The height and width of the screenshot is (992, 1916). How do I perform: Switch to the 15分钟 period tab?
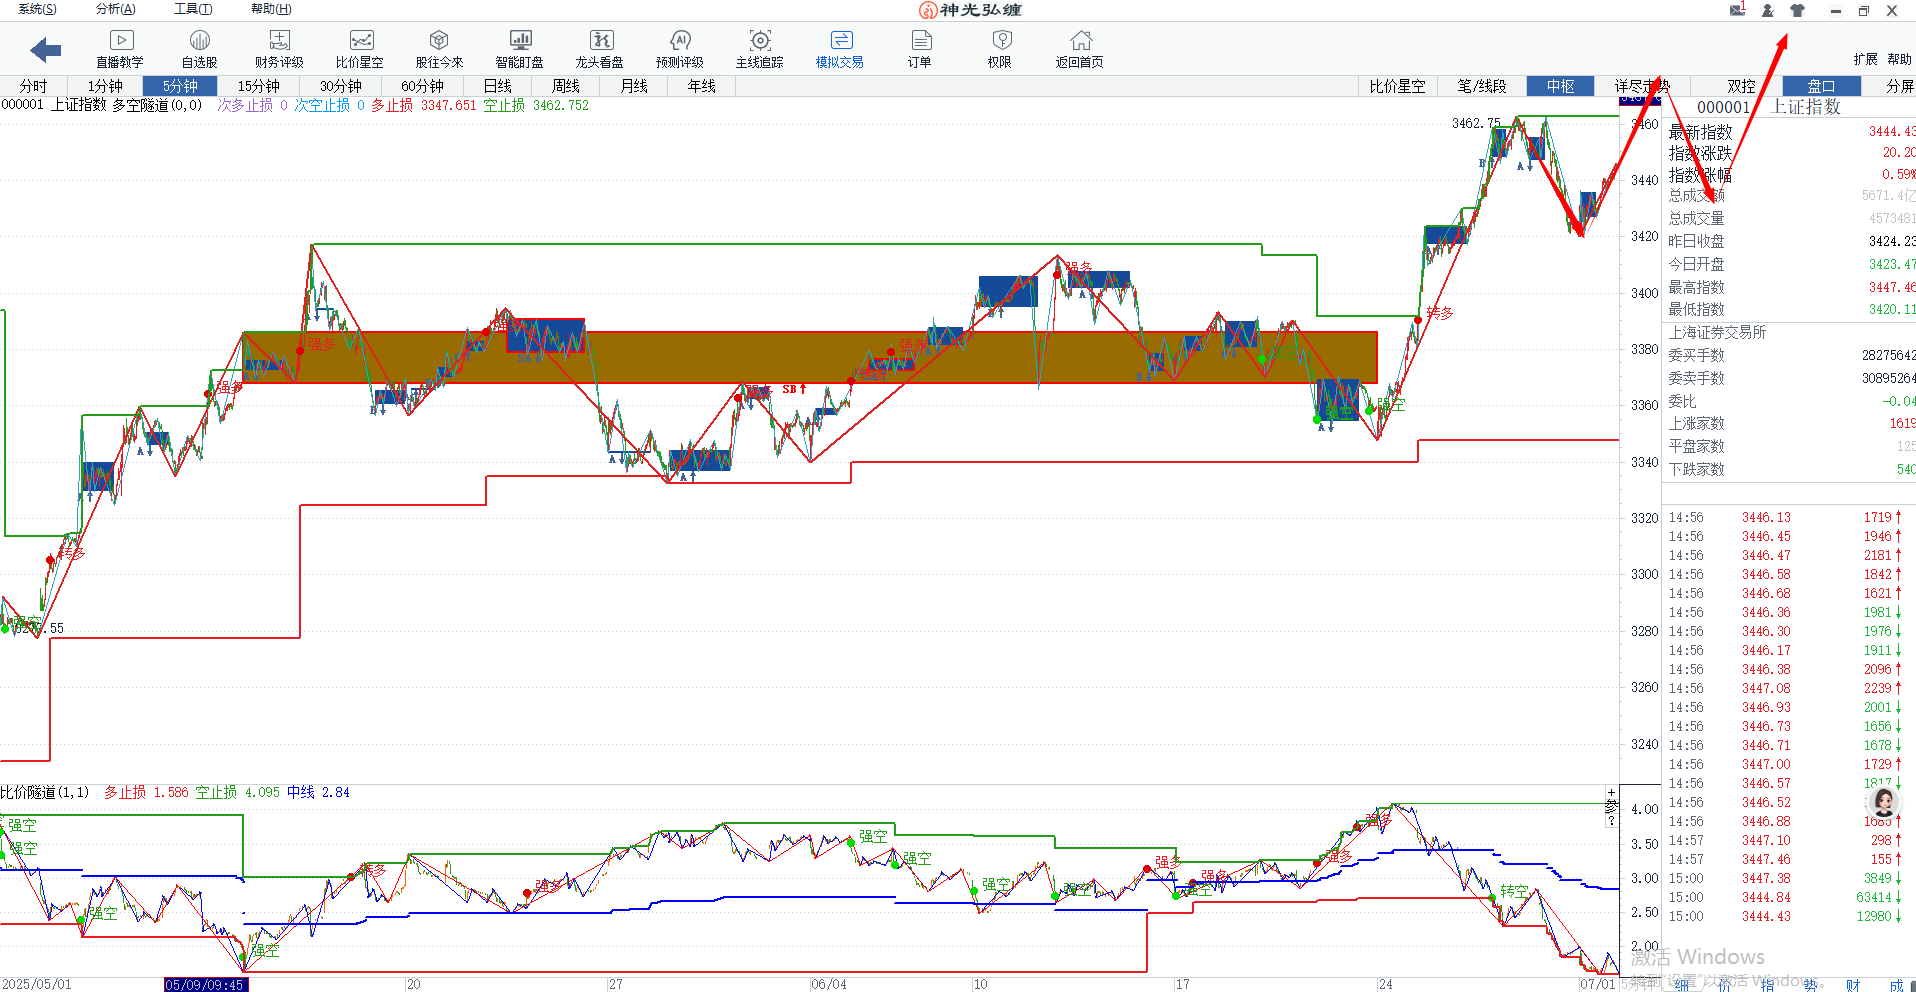(258, 86)
